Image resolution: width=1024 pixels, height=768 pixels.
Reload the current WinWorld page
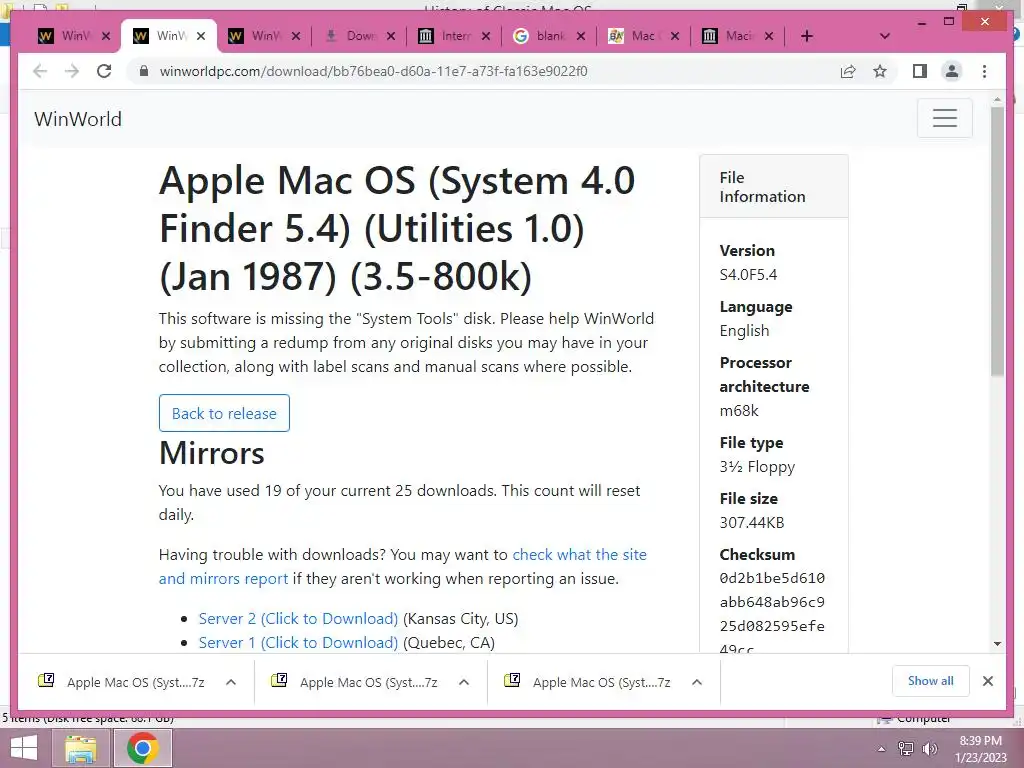(x=104, y=71)
